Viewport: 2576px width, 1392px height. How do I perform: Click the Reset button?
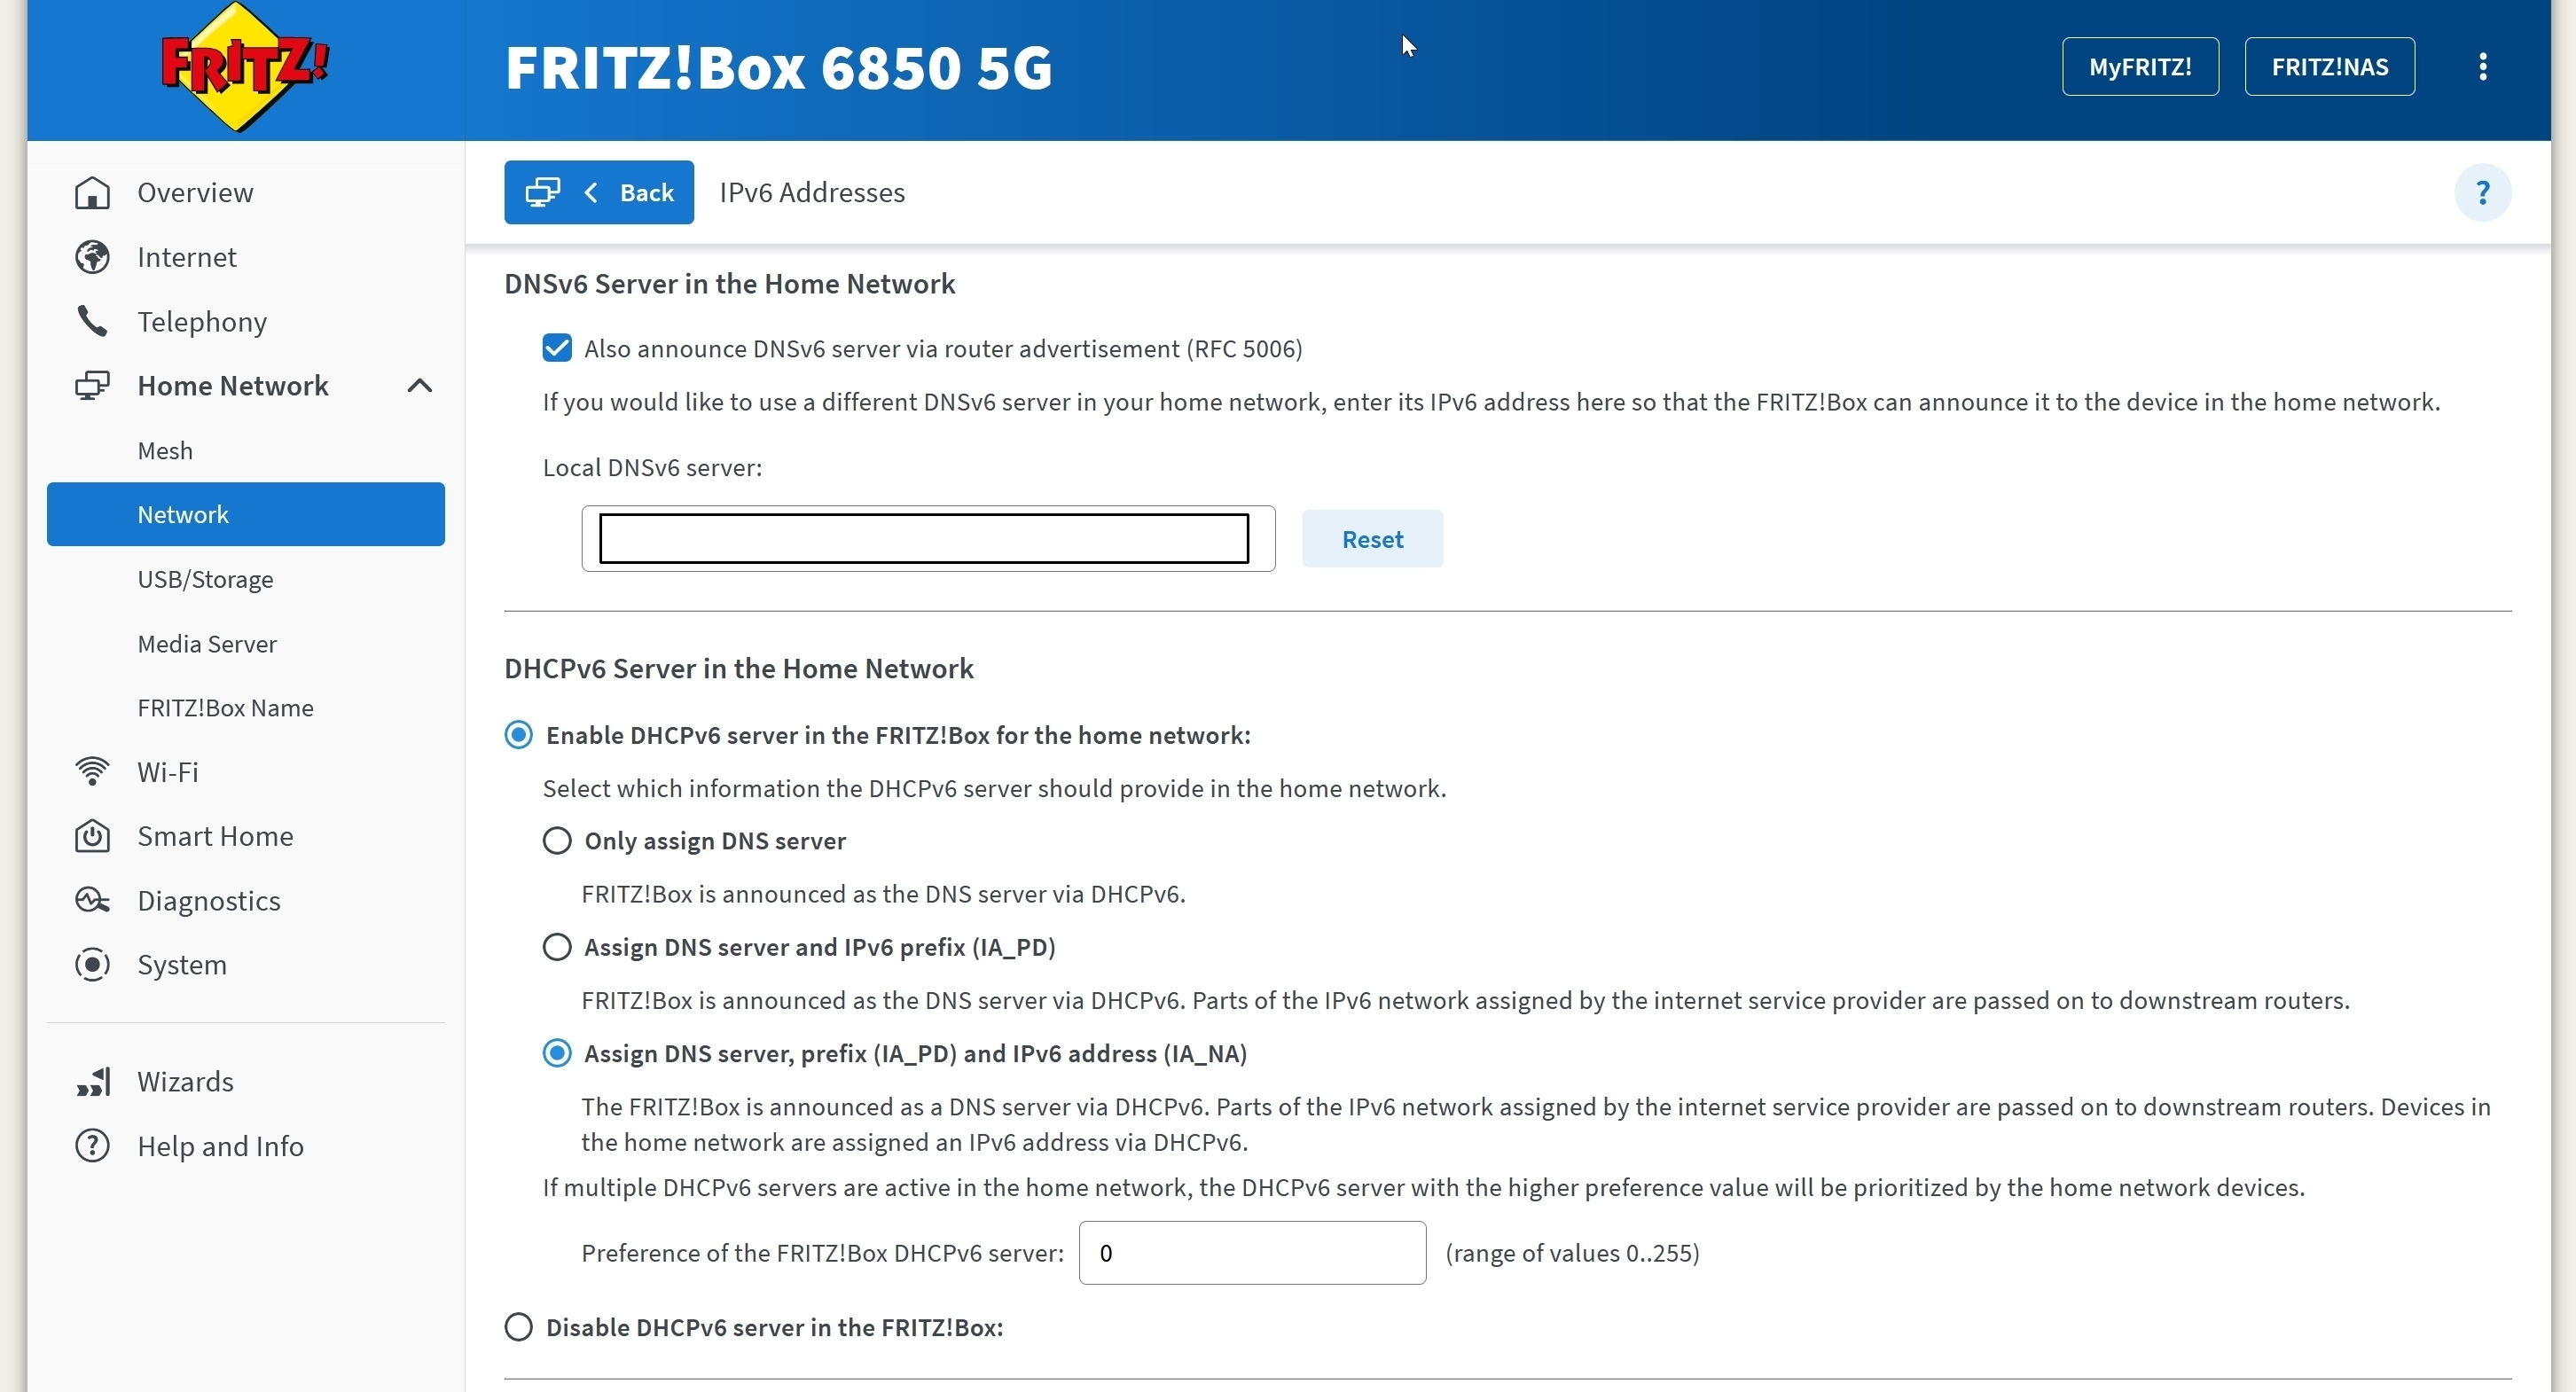tap(1372, 539)
